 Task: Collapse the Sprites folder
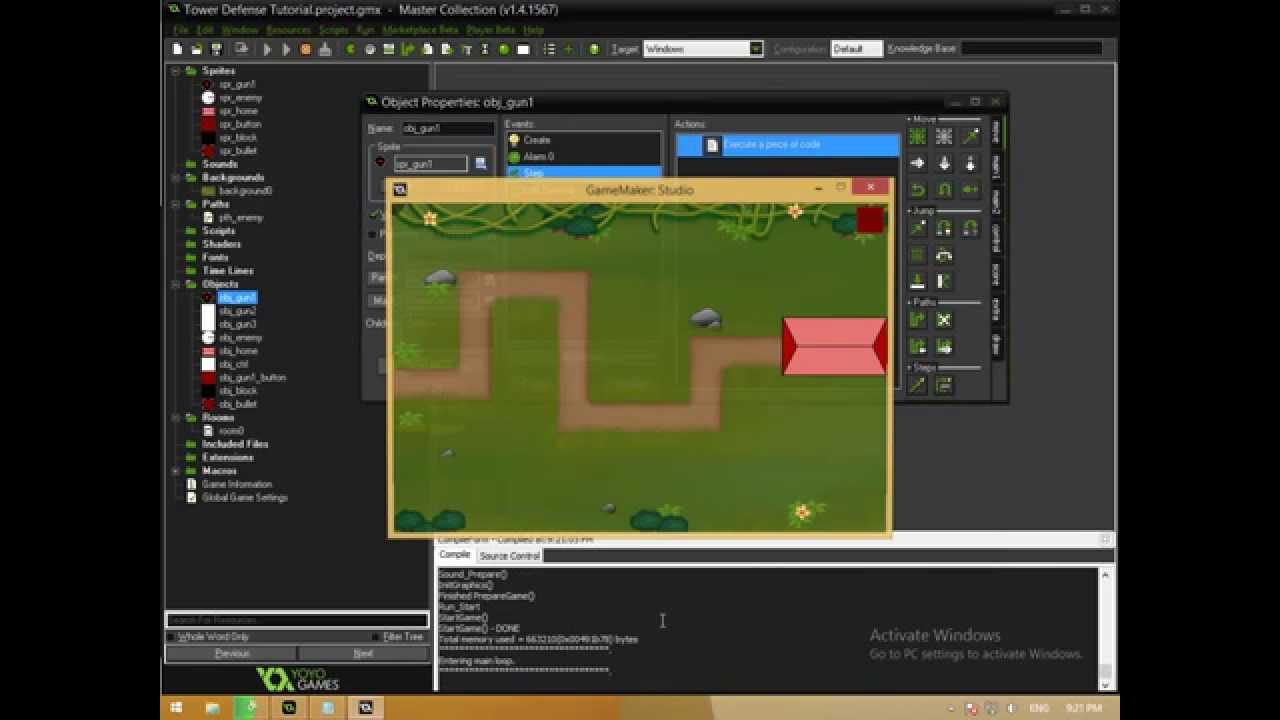point(176,71)
